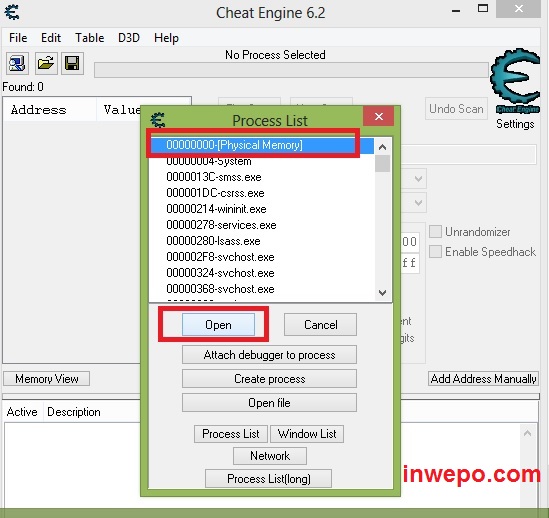
Task: Click process list scrollbar down arrow
Action: tap(382, 292)
